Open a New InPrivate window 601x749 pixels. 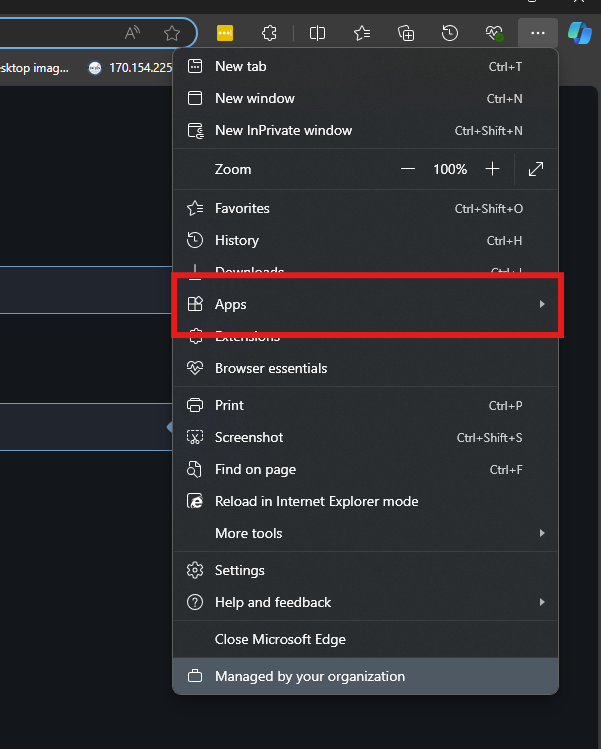point(365,130)
